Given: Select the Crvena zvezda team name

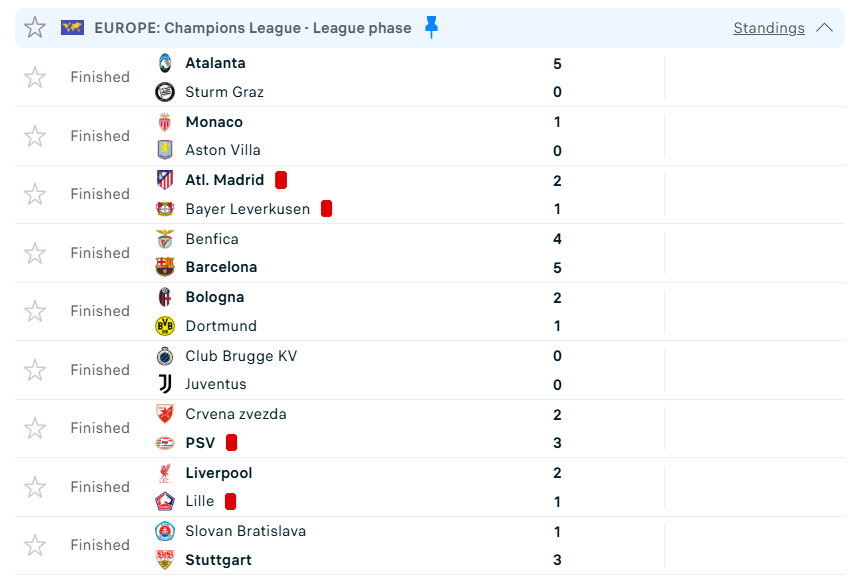Looking at the screenshot, I should click(x=236, y=414).
